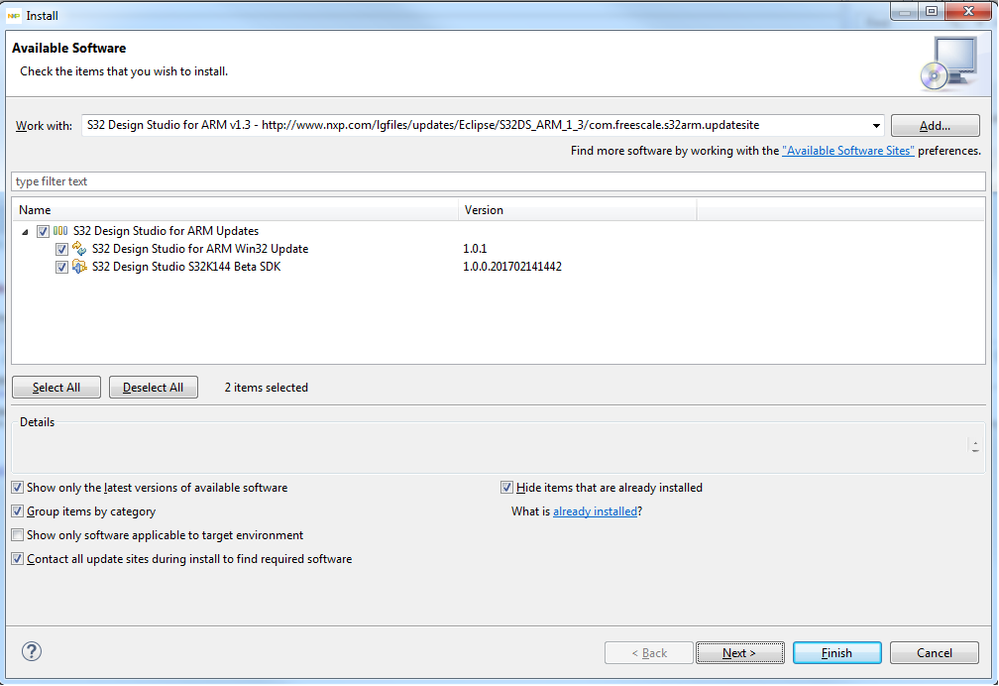
Task: Click version 1.0.0.201702141442 cell
Action: tap(512, 267)
